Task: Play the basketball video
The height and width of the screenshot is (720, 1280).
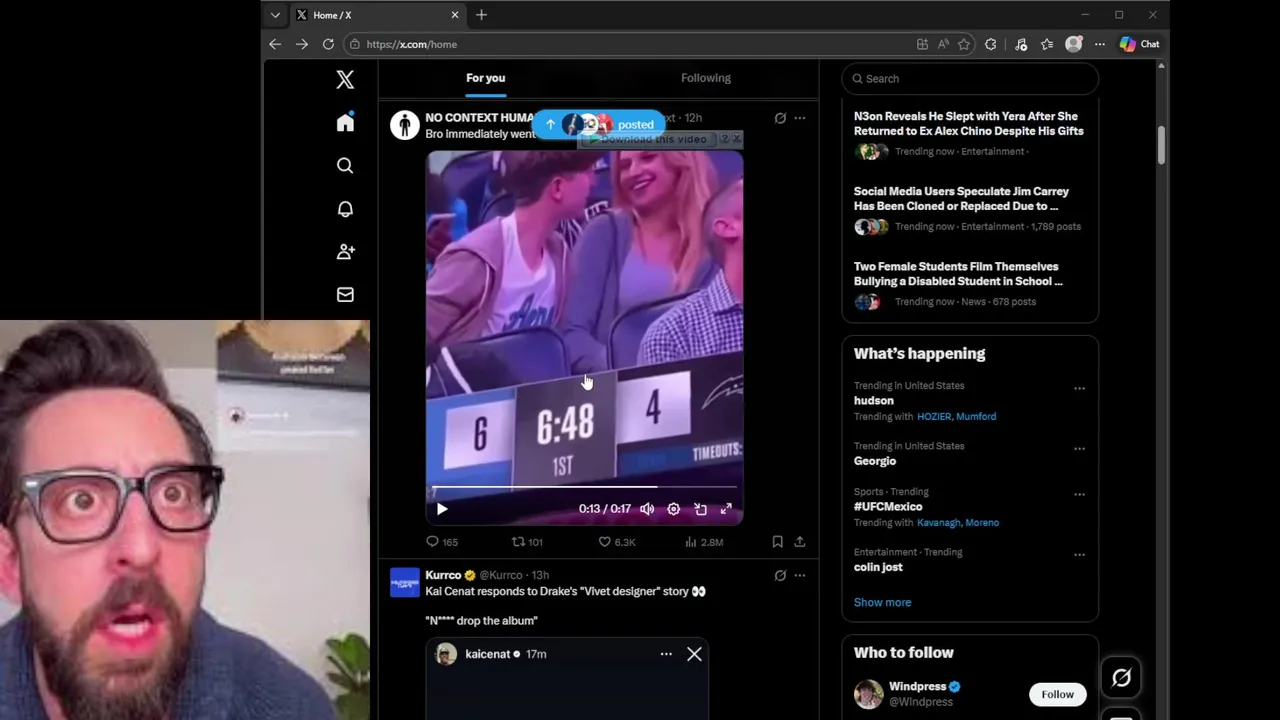Action: tap(442, 509)
